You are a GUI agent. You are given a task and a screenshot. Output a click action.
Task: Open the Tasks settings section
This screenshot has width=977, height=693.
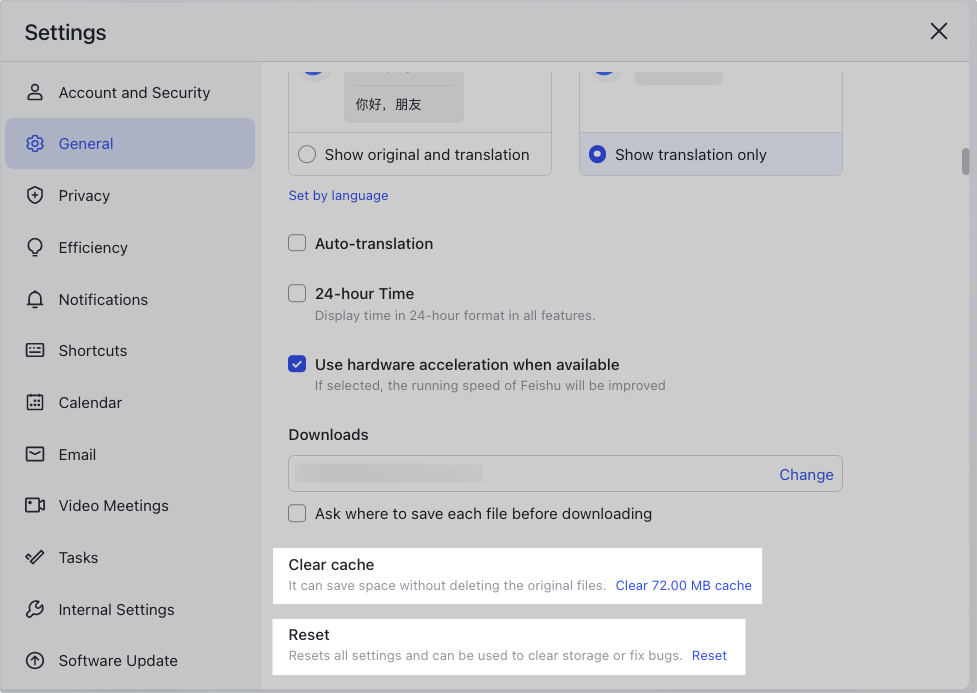coord(77,557)
